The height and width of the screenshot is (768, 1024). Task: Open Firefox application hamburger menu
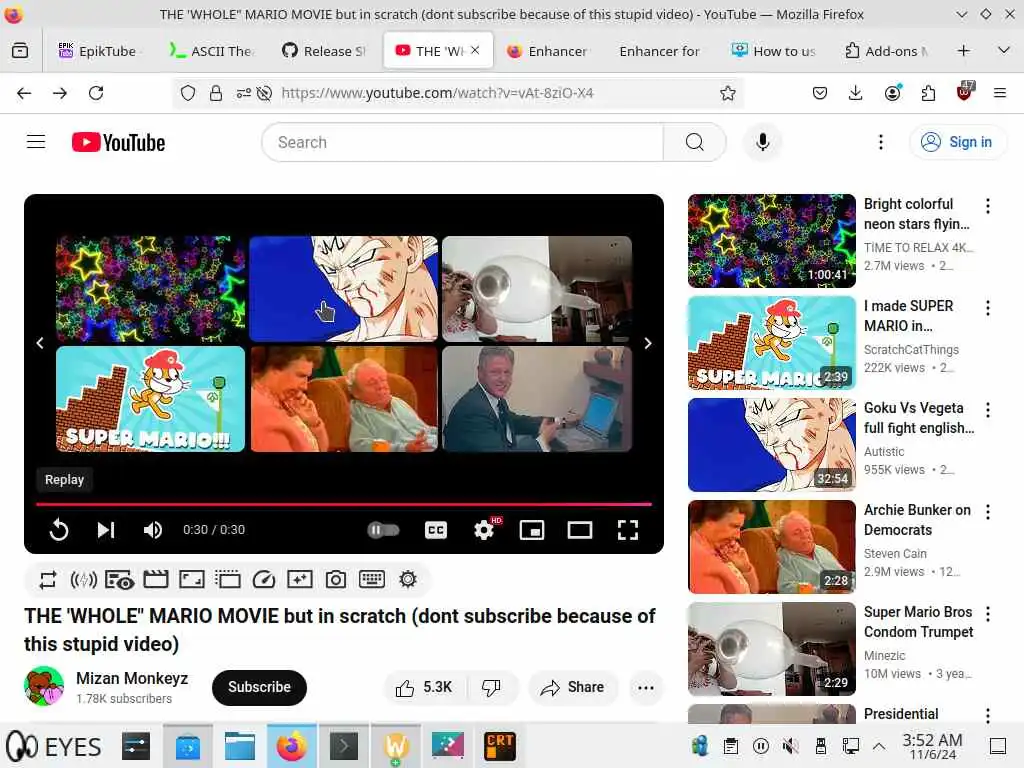[x=1000, y=93]
